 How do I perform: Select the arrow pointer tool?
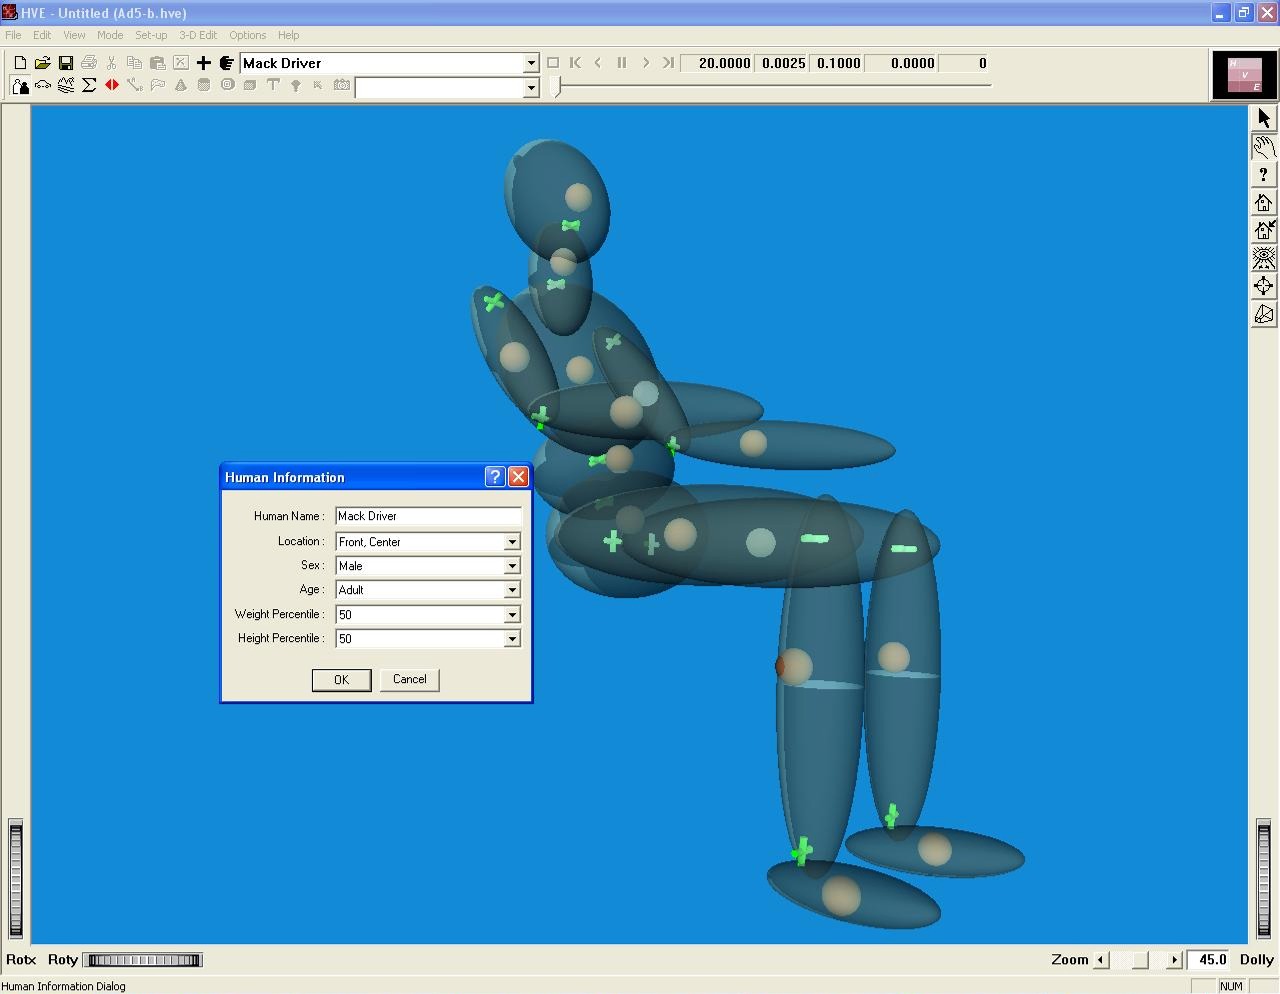point(1264,118)
